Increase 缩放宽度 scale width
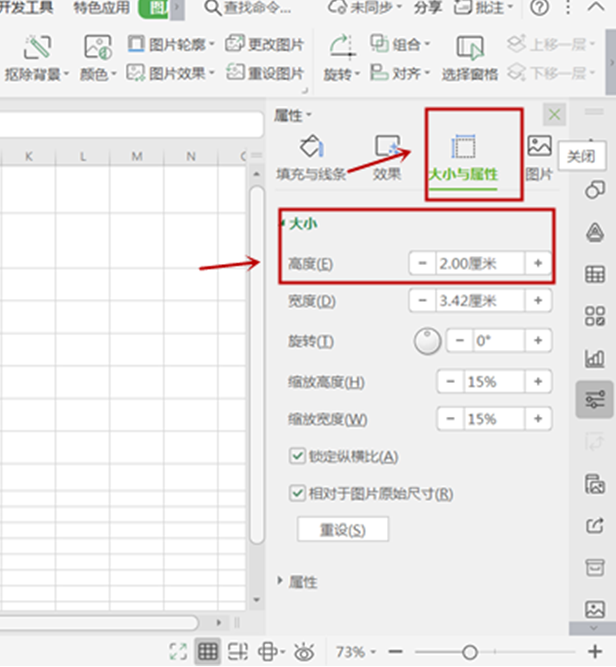 (x=538, y=419)
